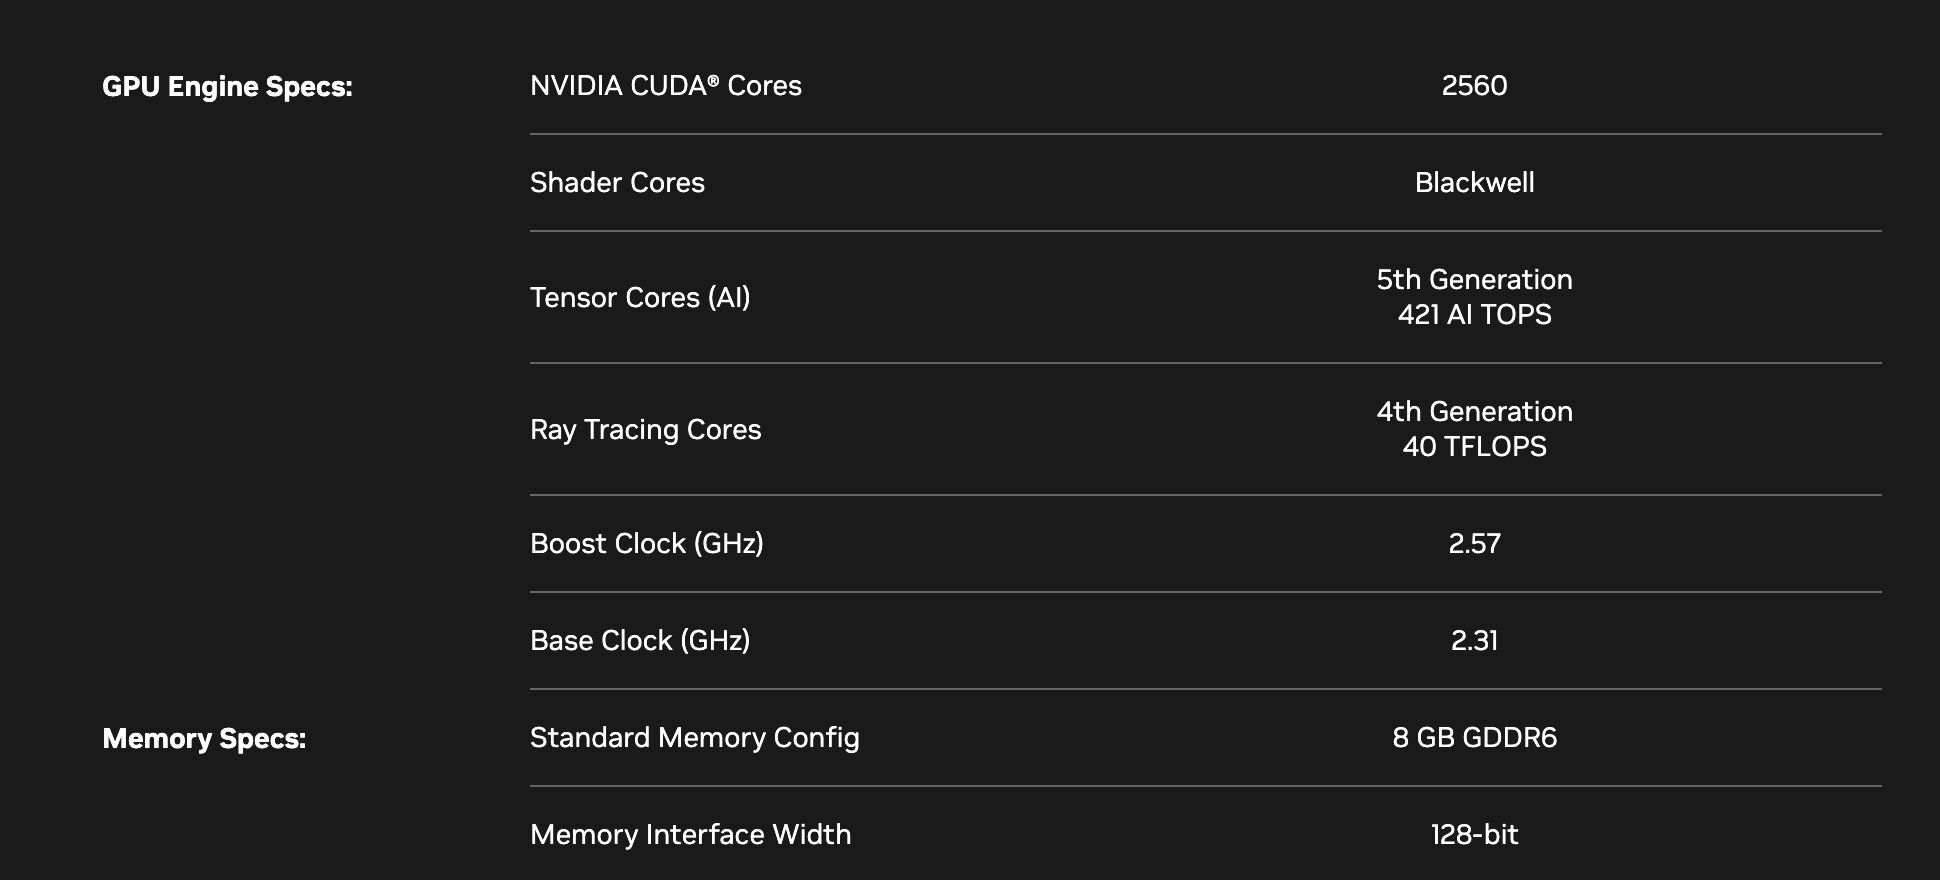Select the Base Clock (GHz) label
1940x880 pixels.
tap(640, 641)
